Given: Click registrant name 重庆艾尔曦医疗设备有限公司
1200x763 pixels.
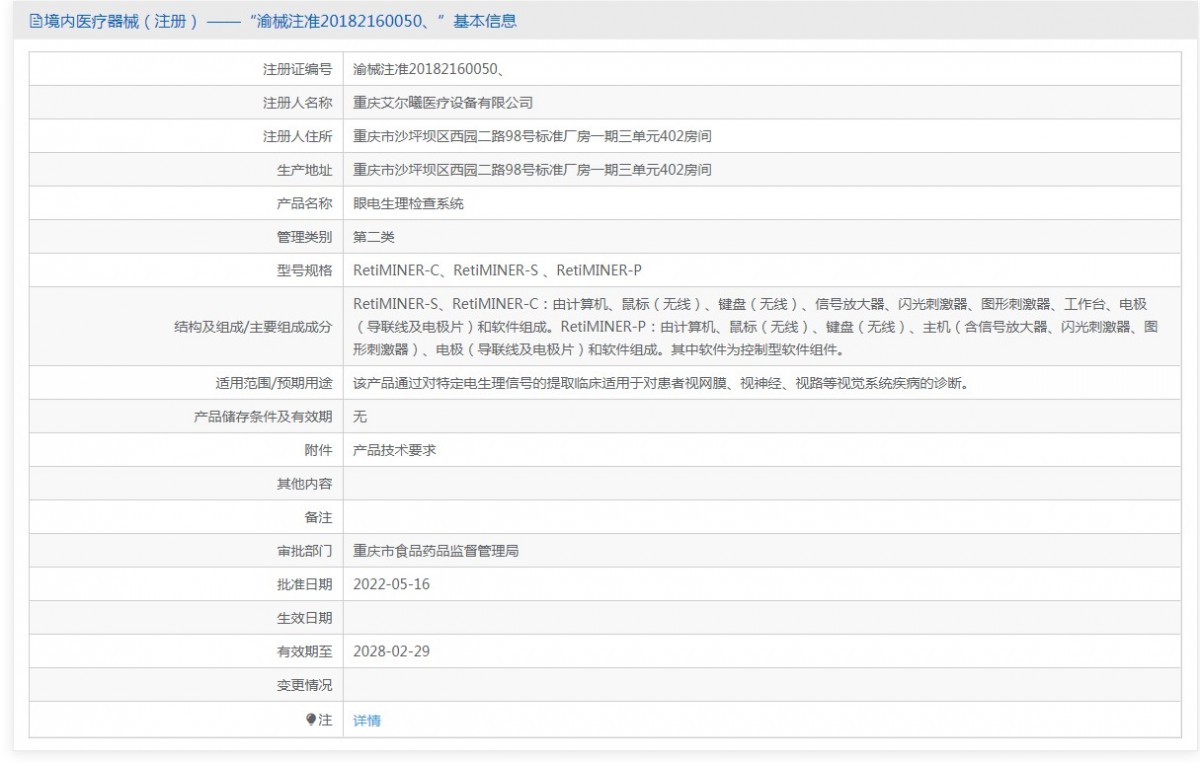Looking at the screenshot, I should 443,102.
